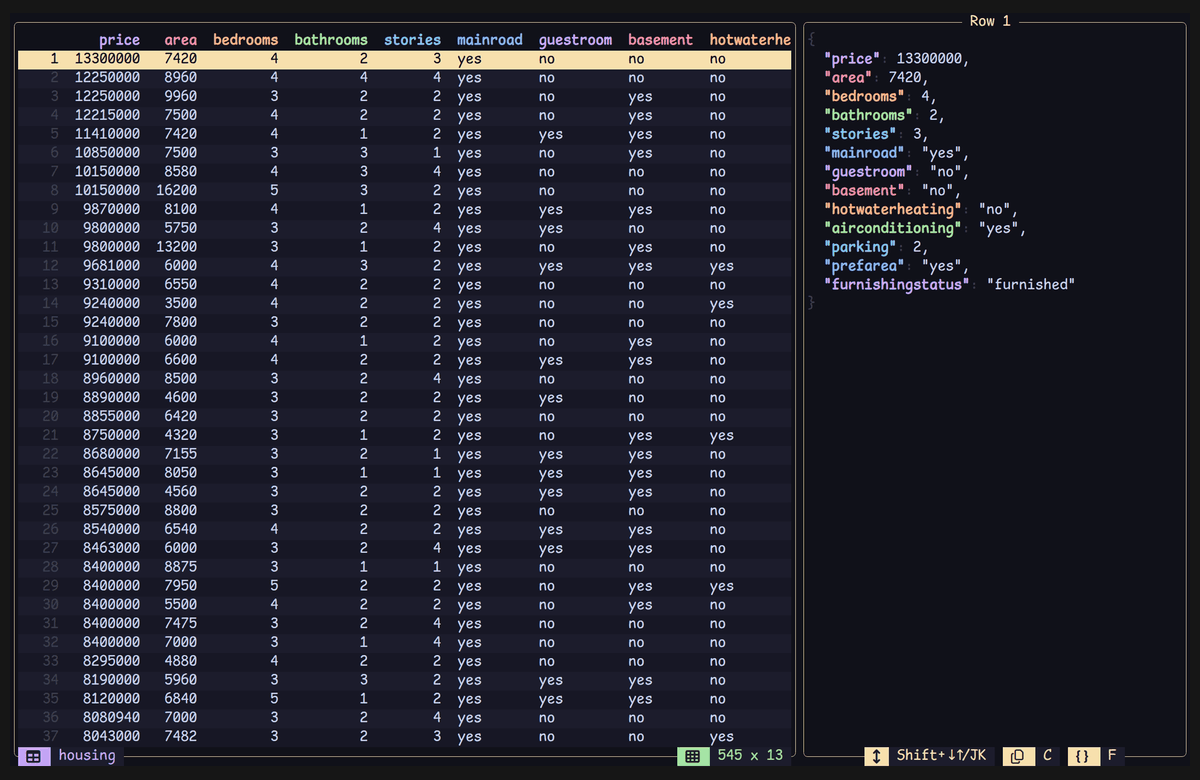
Task: Click the price cell 8080940
Action: click(x=111, y=718)
